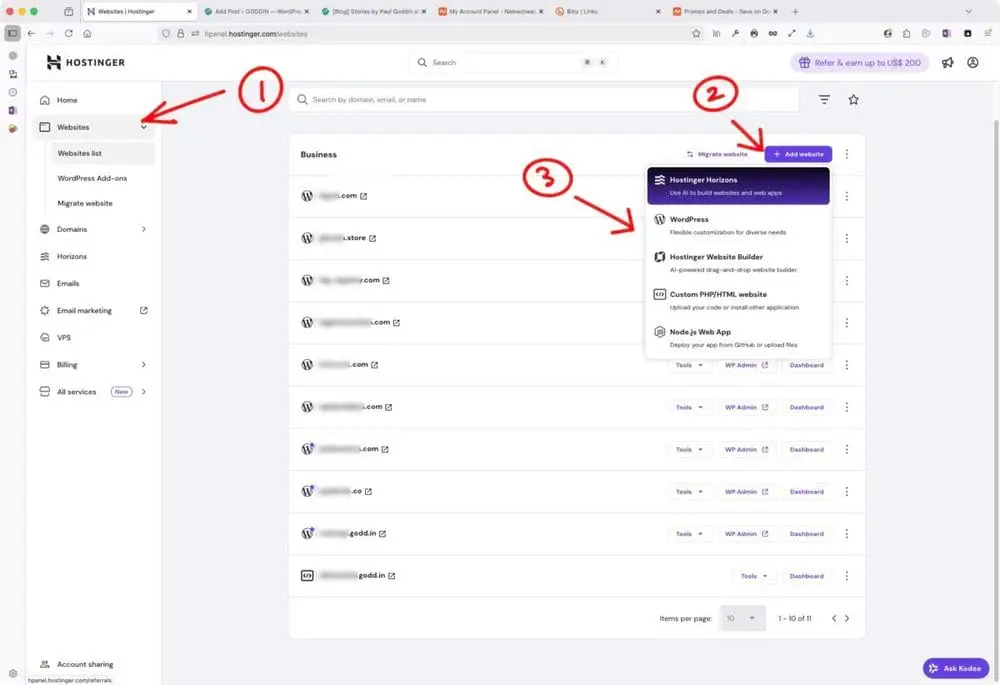Choose Hostinger Website Builder option
The image size is (1000, 685).
click(x=738, y=263)
